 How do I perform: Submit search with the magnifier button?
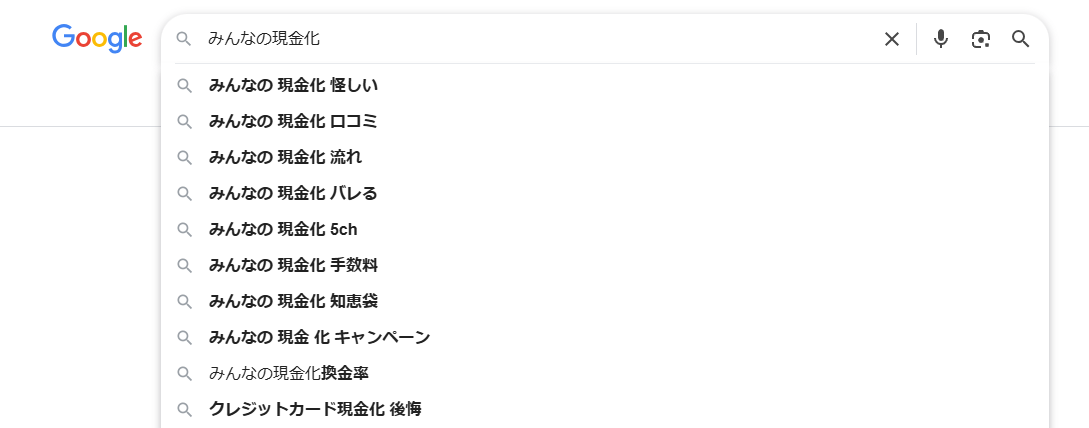click(x=1020, y=39)
